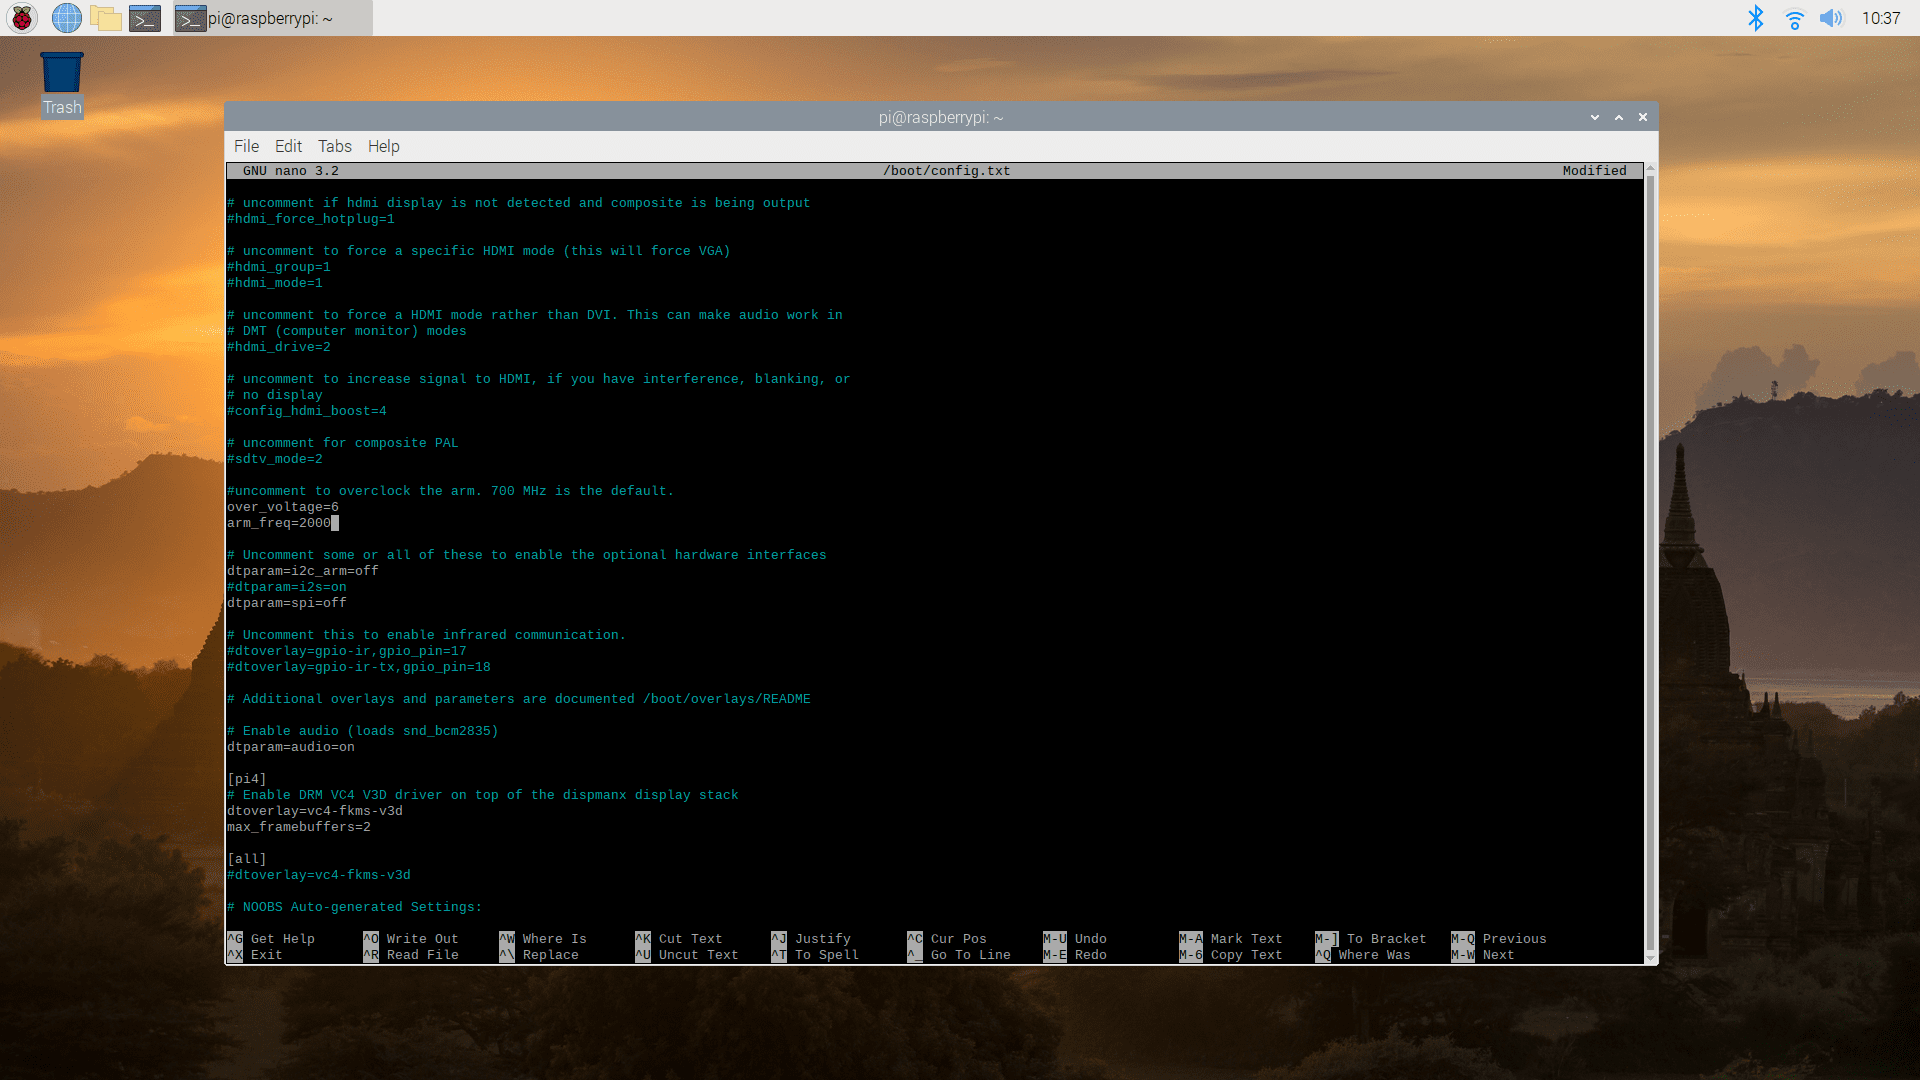Click the pi@raspberrypi taskbar window button
This screenshot has height=1080, width=1920.
(x=272, y=18)
